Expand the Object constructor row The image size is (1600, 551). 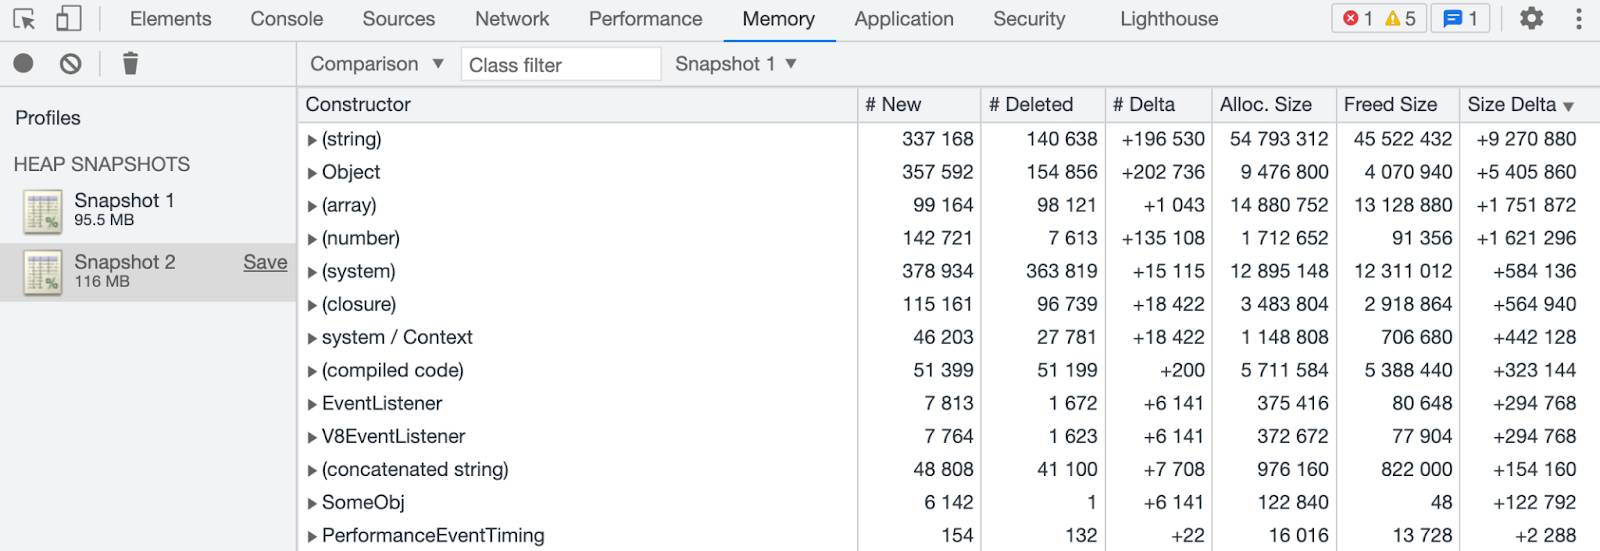pyautogui.click(x=312, y=173)
